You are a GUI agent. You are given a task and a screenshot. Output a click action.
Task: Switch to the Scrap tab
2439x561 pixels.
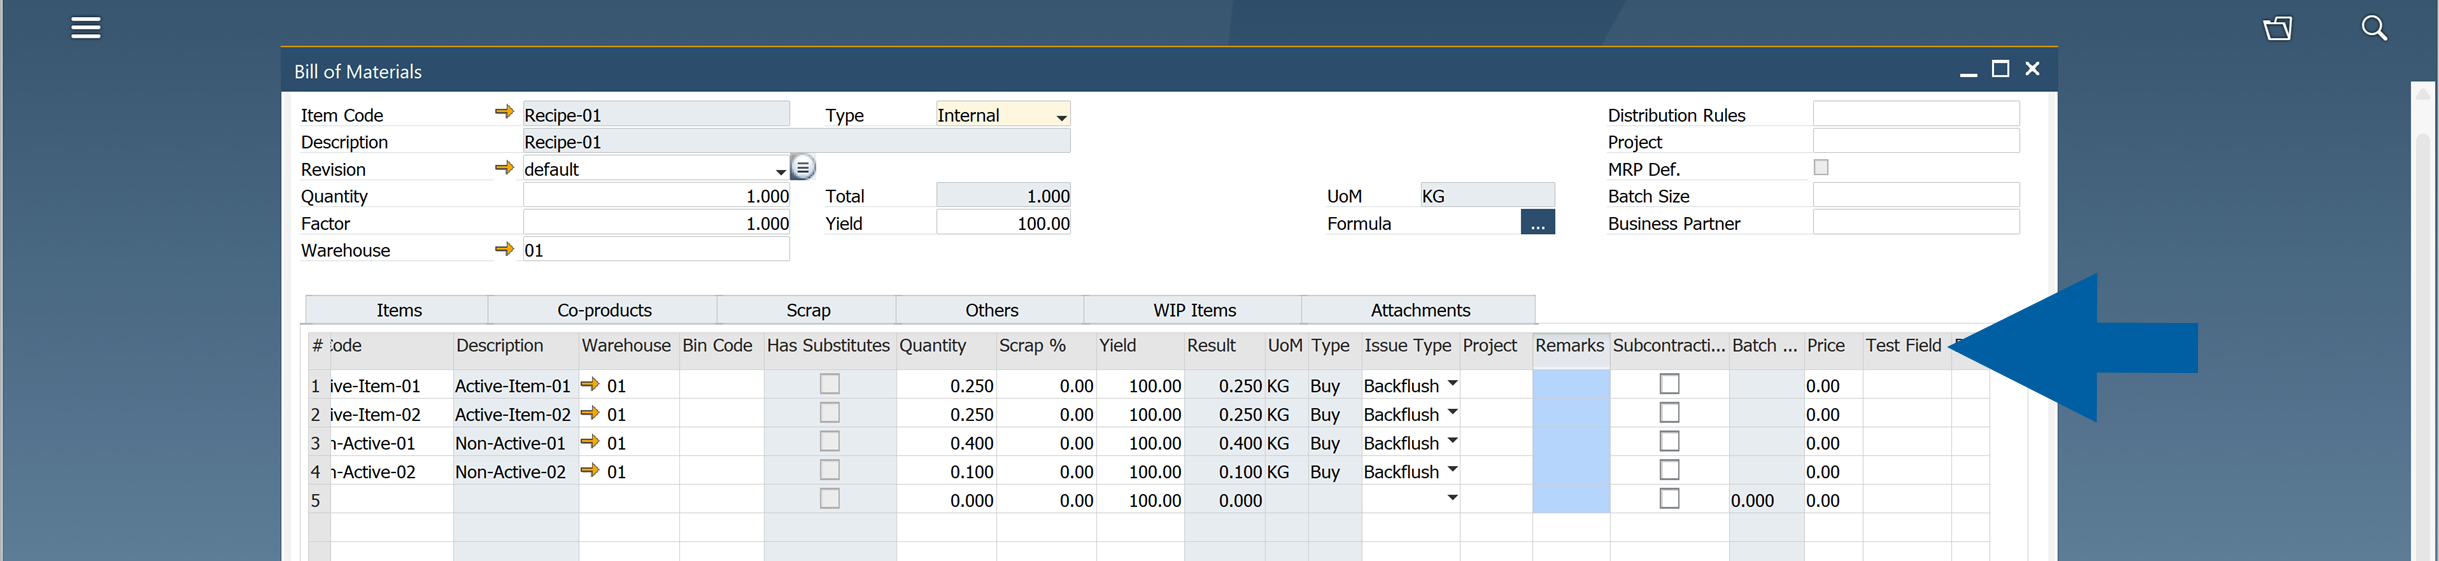[808, 310]
